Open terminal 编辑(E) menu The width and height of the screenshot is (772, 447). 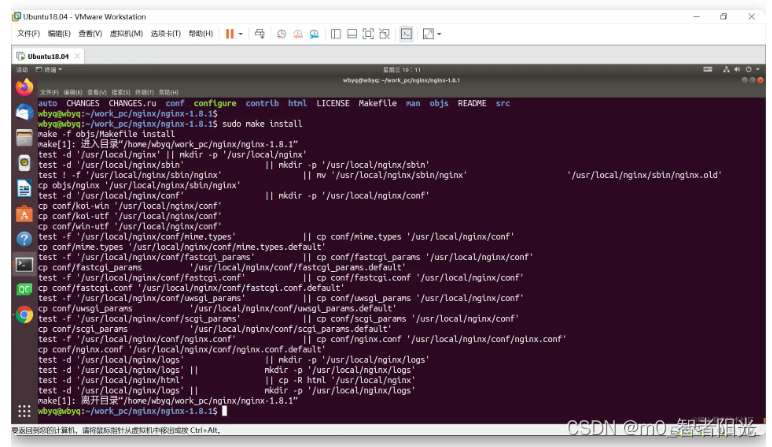pyautogui.click(x=73, y=92)
